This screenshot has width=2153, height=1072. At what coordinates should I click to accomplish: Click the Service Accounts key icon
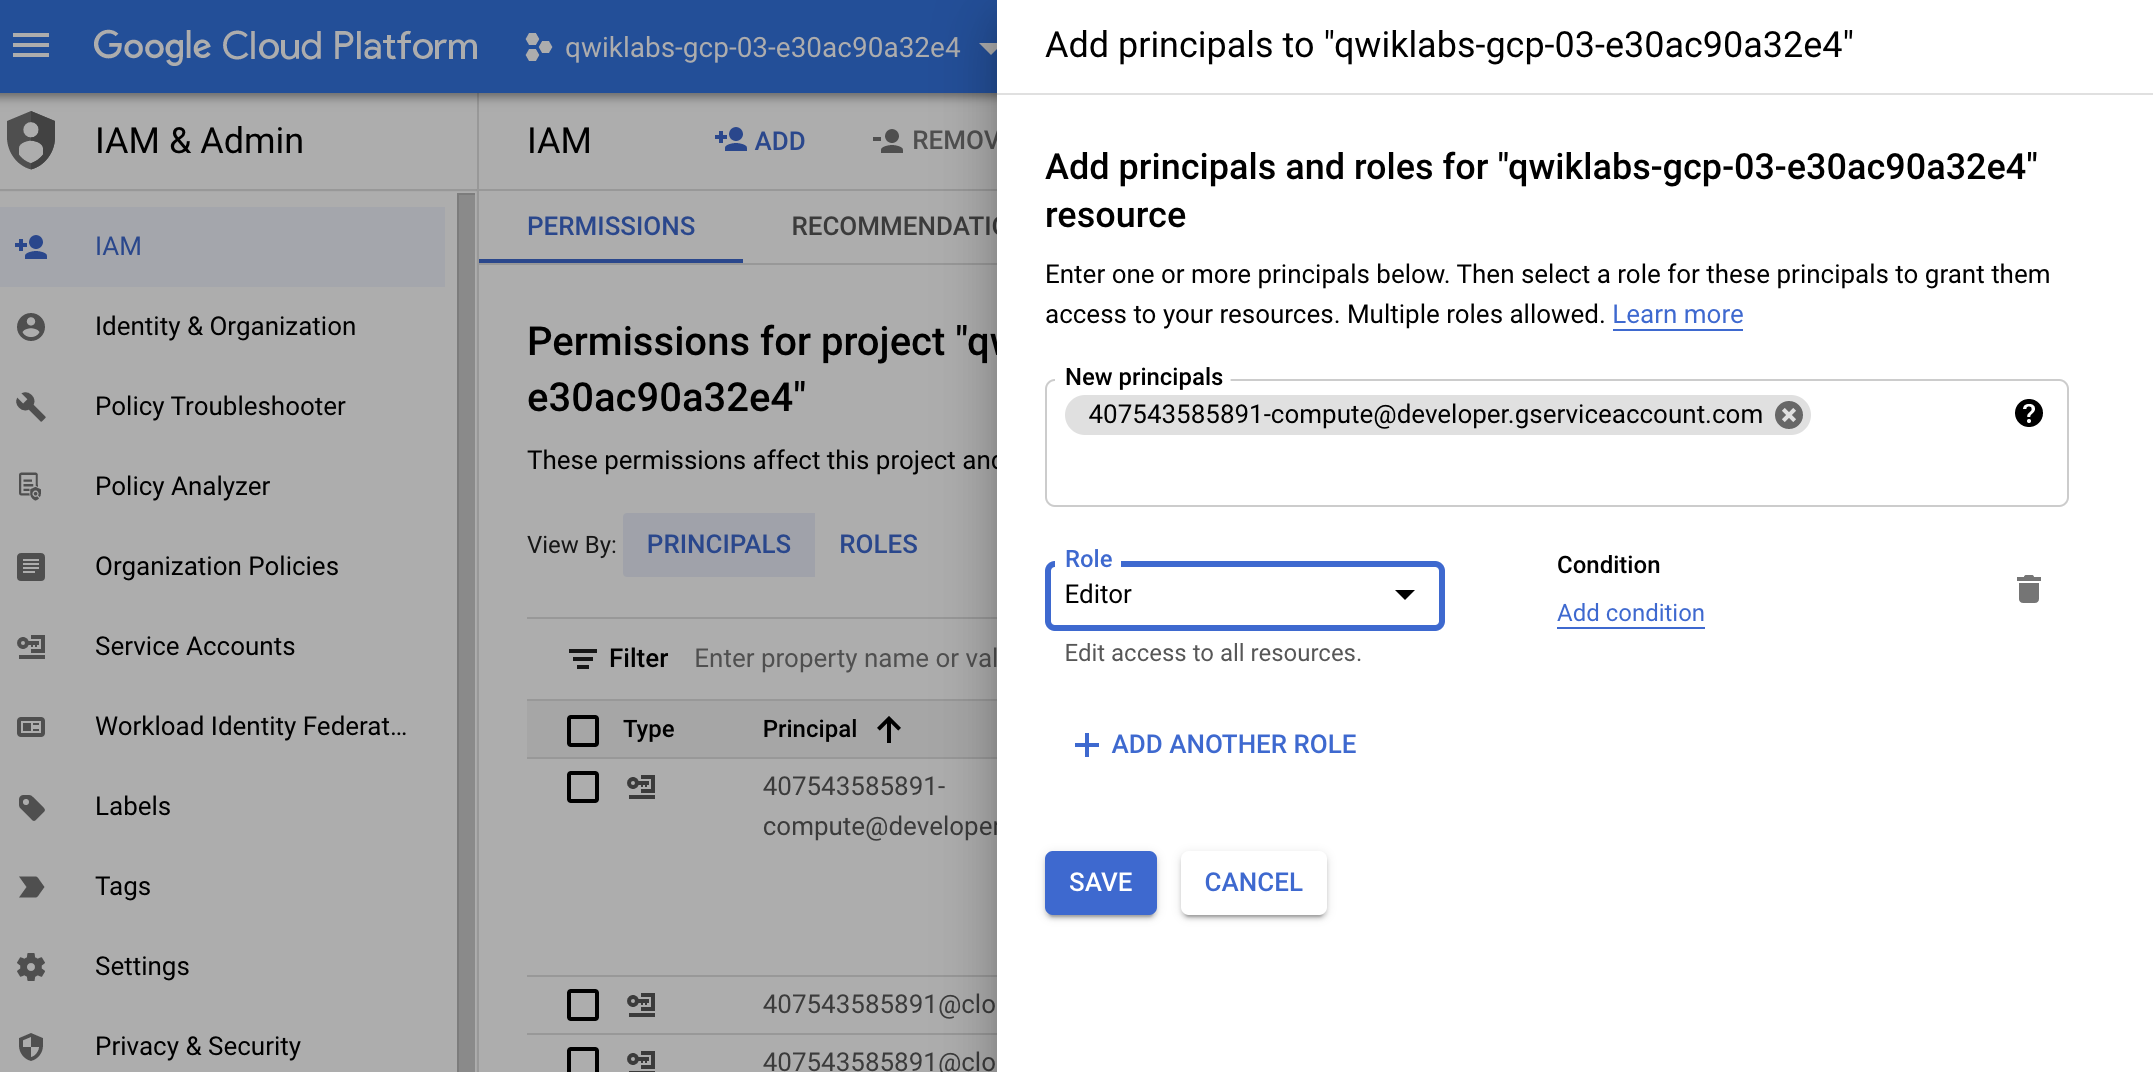coord(32,647)
